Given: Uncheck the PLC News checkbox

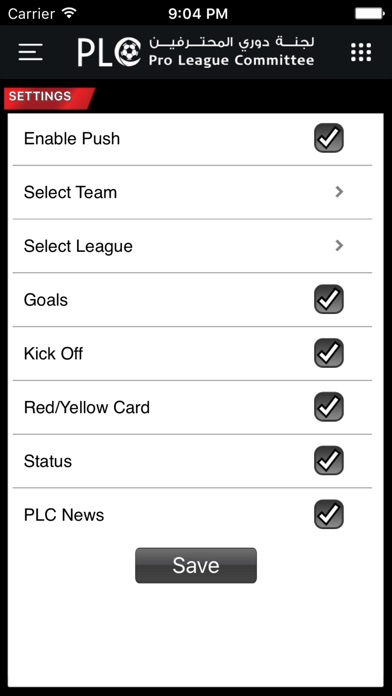Looking at the screenshot, I should point(329,514).
